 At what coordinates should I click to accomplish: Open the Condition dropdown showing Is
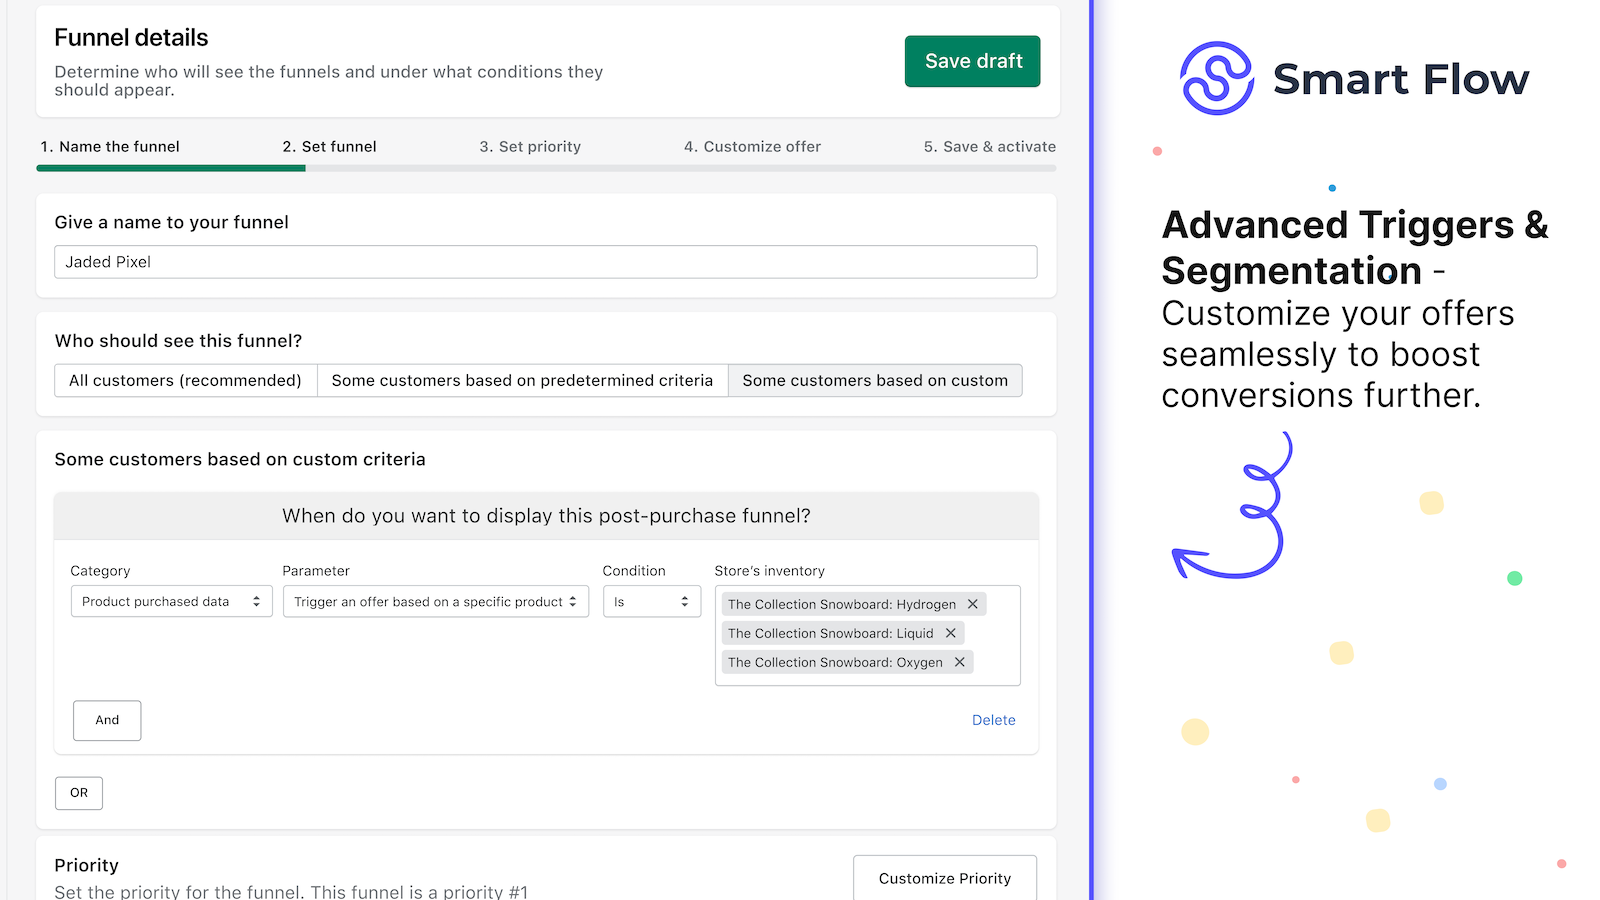[651, 601]
